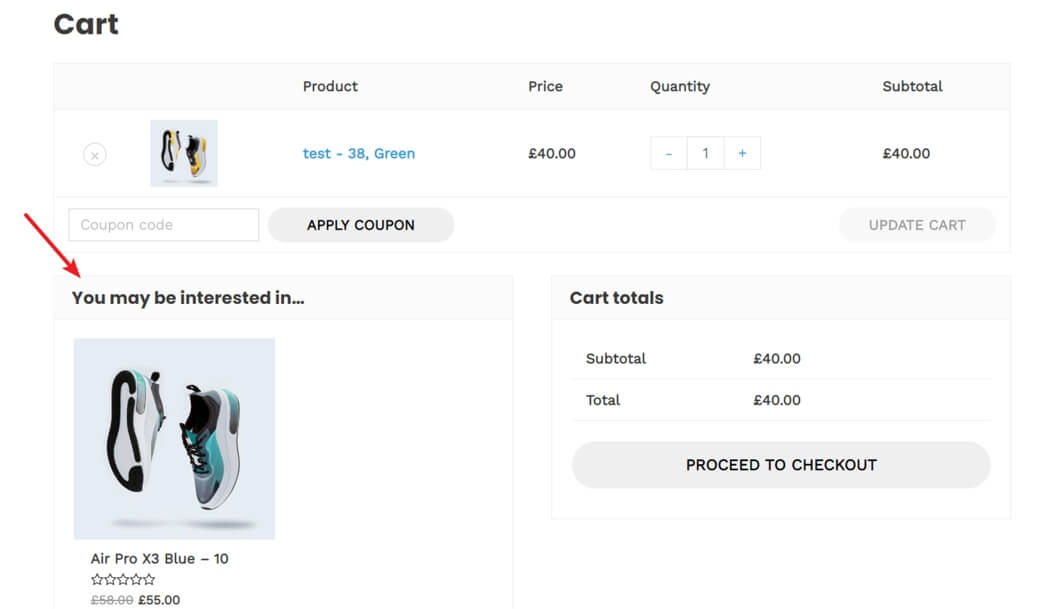Click the quantity number field
The image size is (1062, 609).
(x=705, y=153)
